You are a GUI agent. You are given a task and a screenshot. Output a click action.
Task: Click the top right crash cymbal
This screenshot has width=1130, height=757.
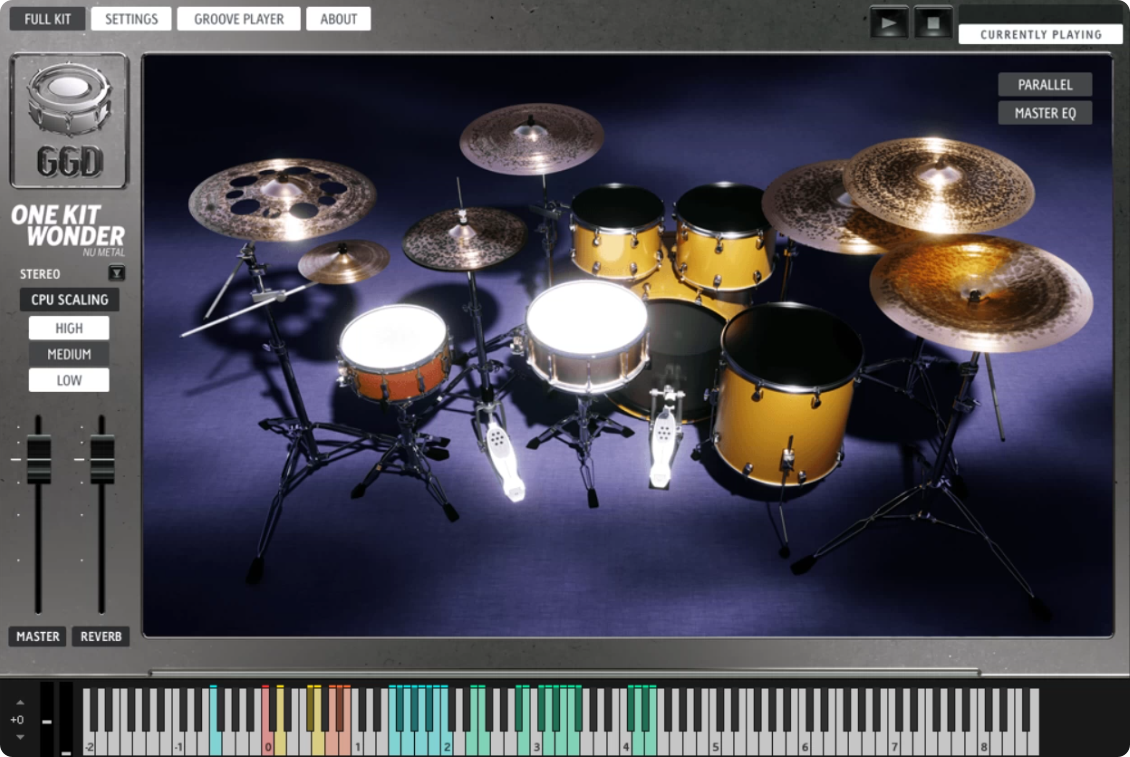(938, 185)
